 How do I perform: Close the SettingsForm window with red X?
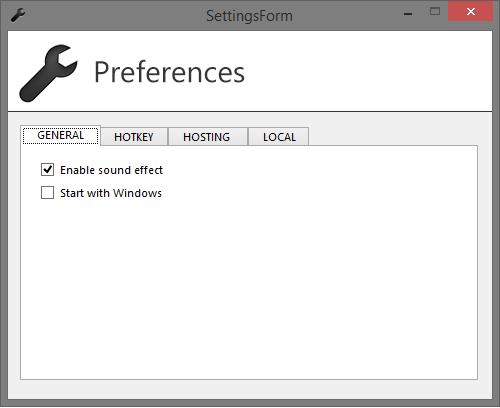[471, 12]
